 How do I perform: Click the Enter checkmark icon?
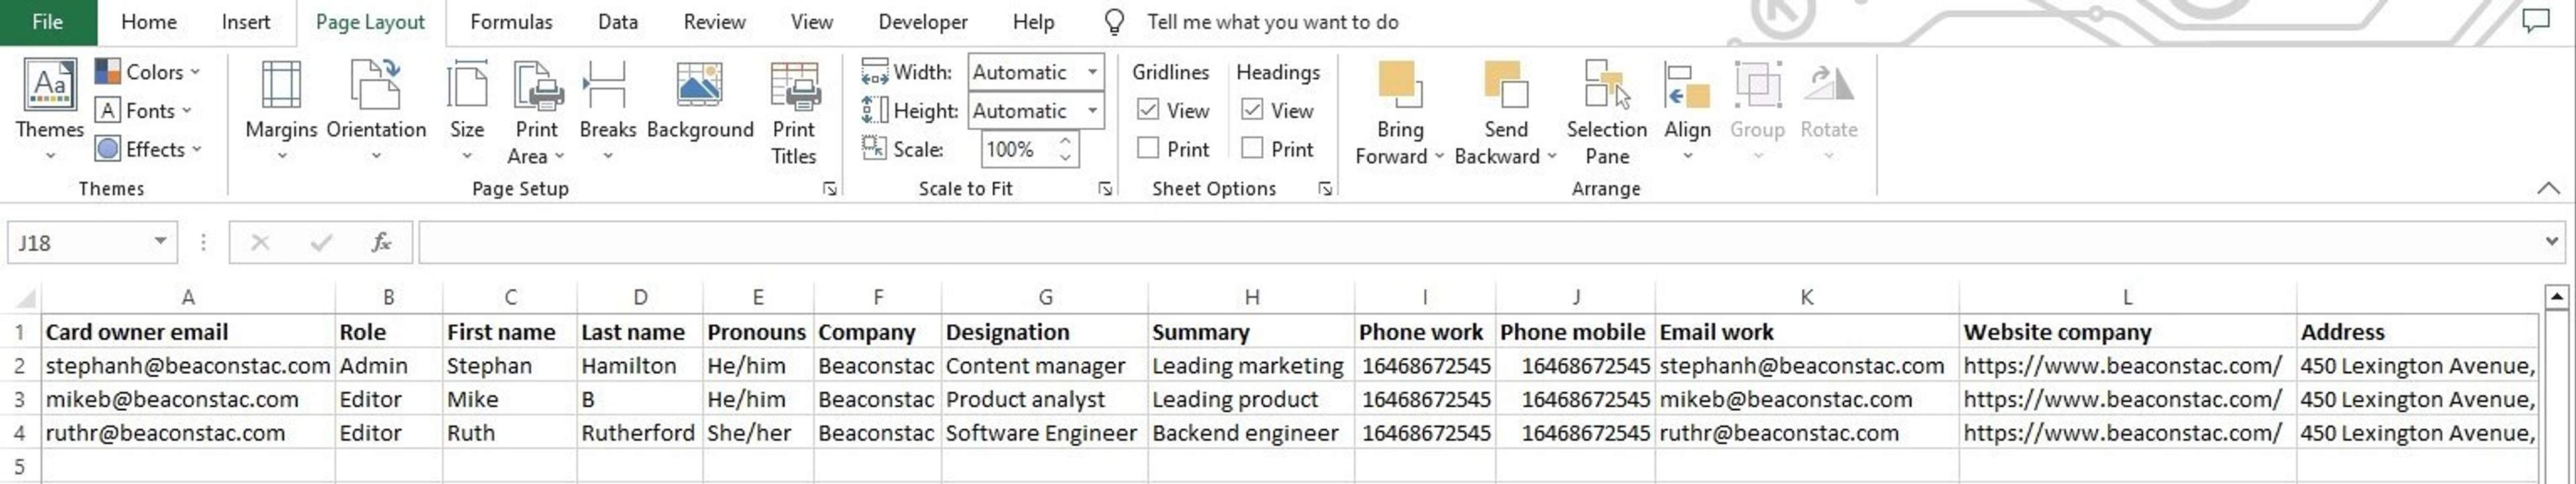(321, 242)
